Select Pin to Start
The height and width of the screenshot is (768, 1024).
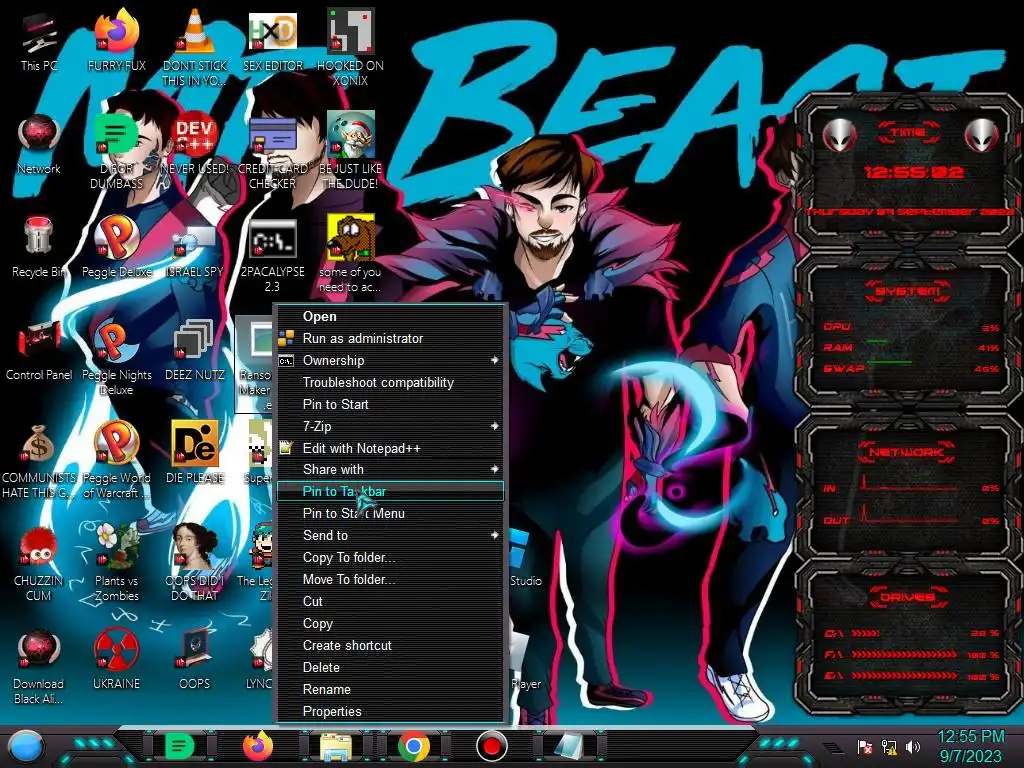391,404
